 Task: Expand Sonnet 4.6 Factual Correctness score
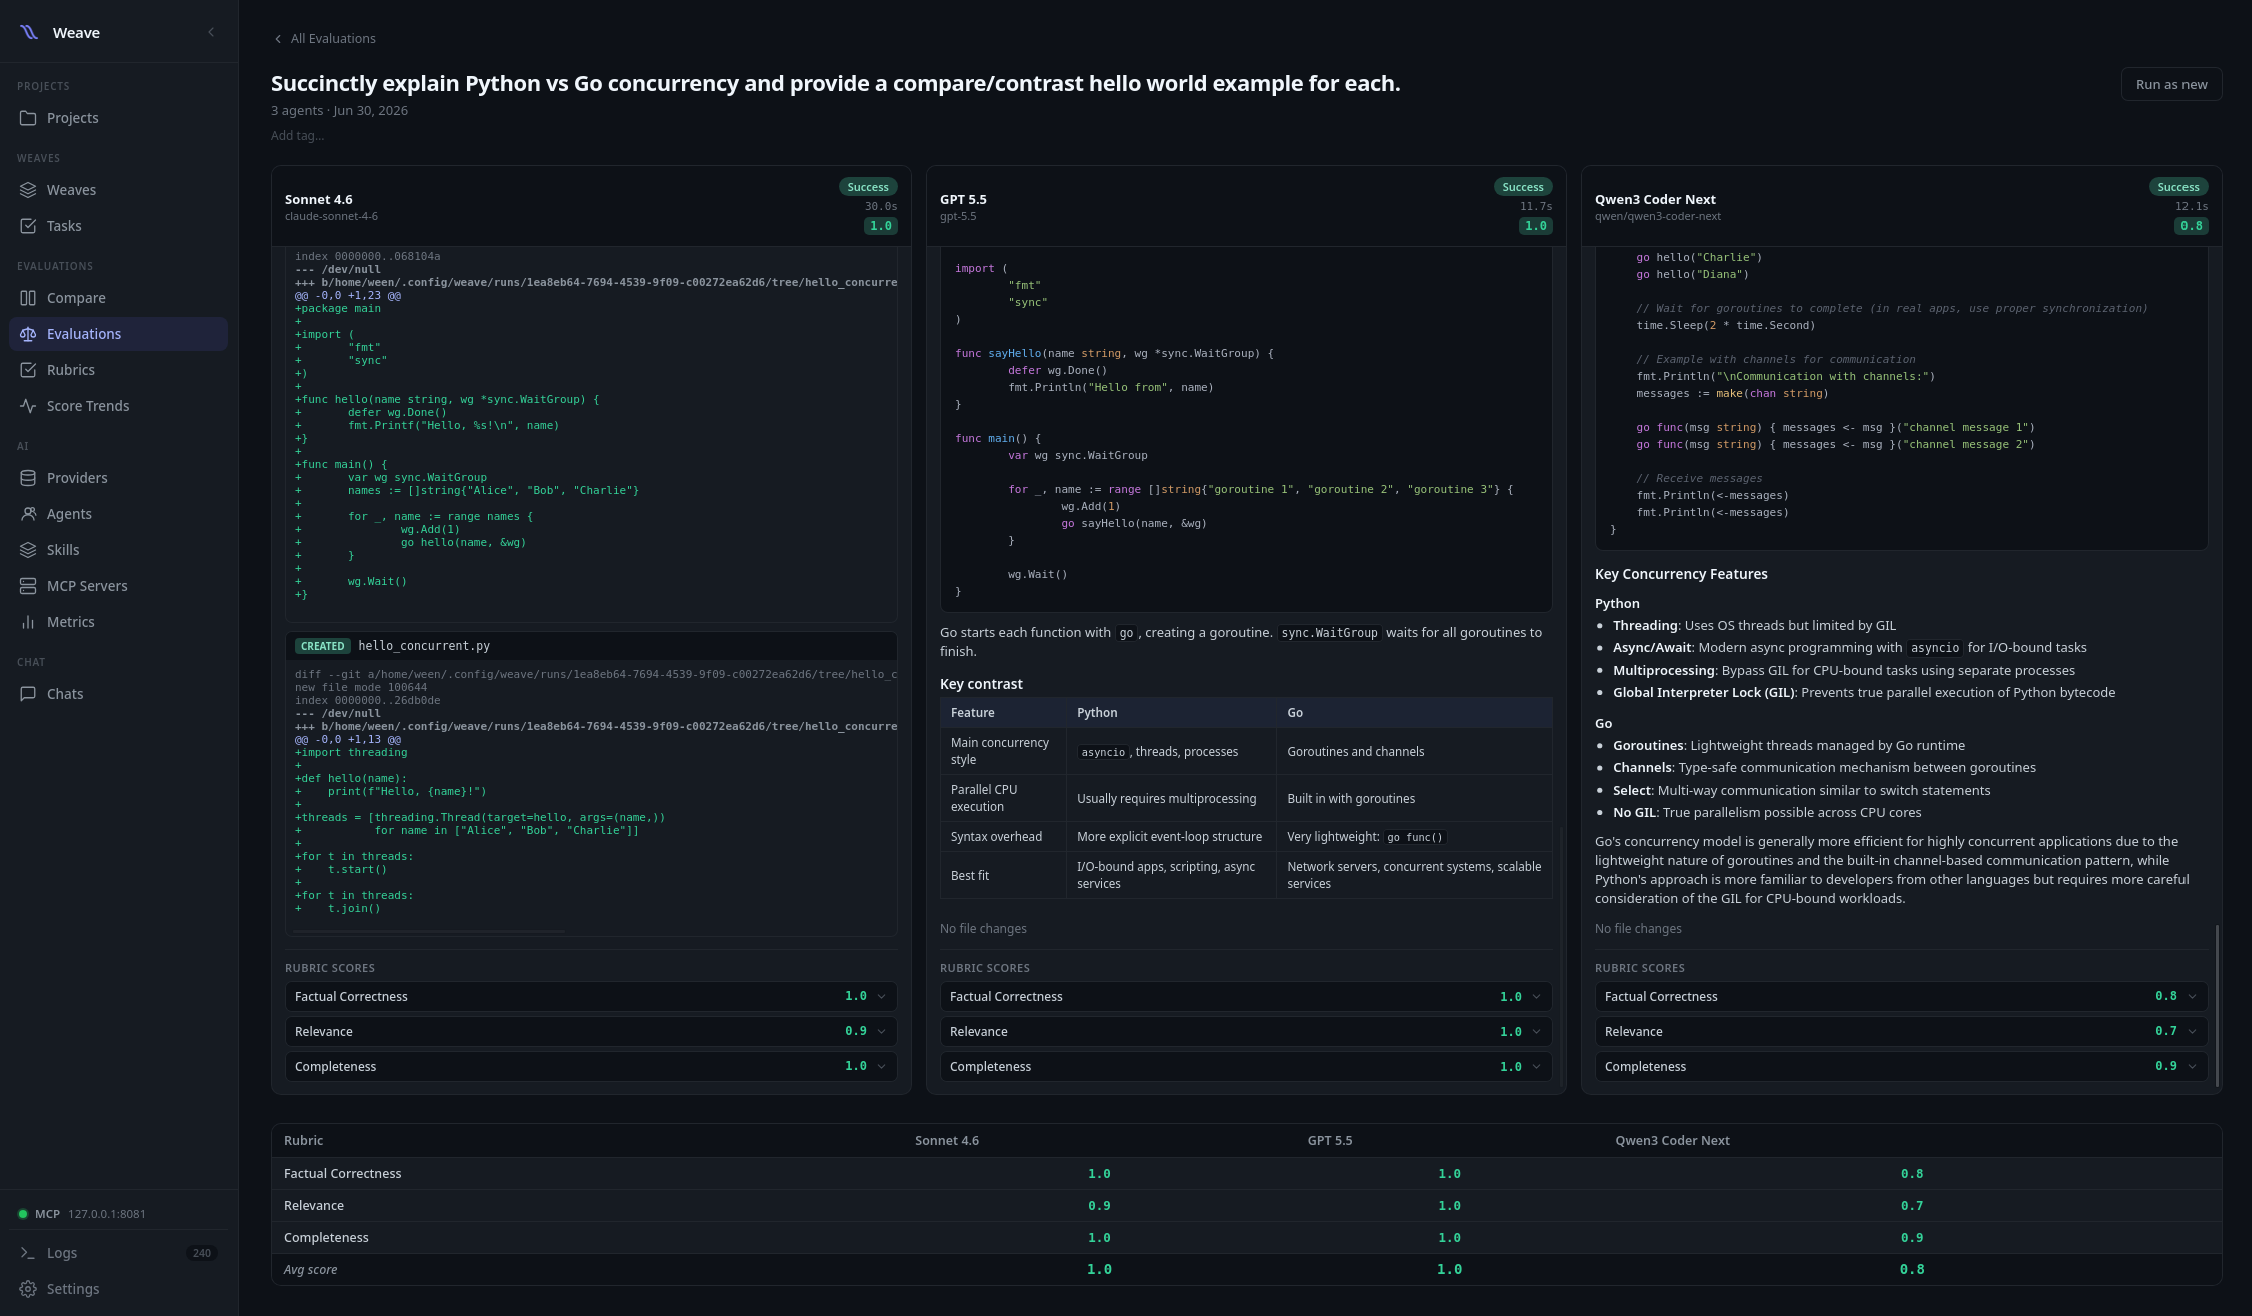(x=591, y=997)
